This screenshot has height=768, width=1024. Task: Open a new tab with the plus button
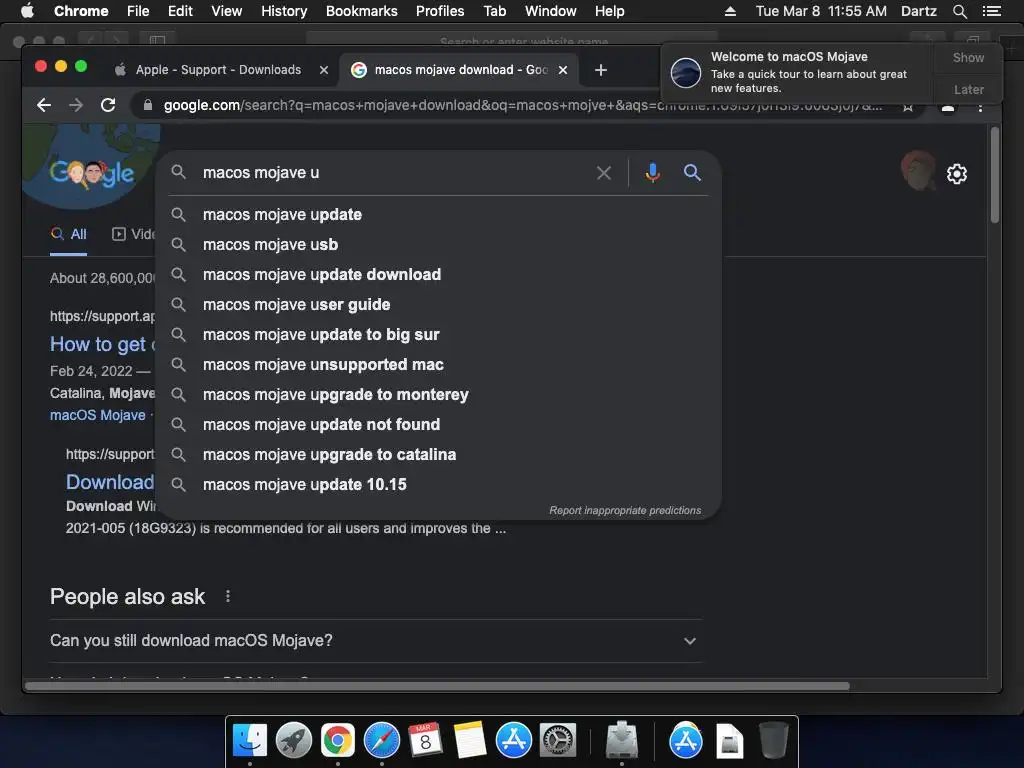tap(601, 70)
